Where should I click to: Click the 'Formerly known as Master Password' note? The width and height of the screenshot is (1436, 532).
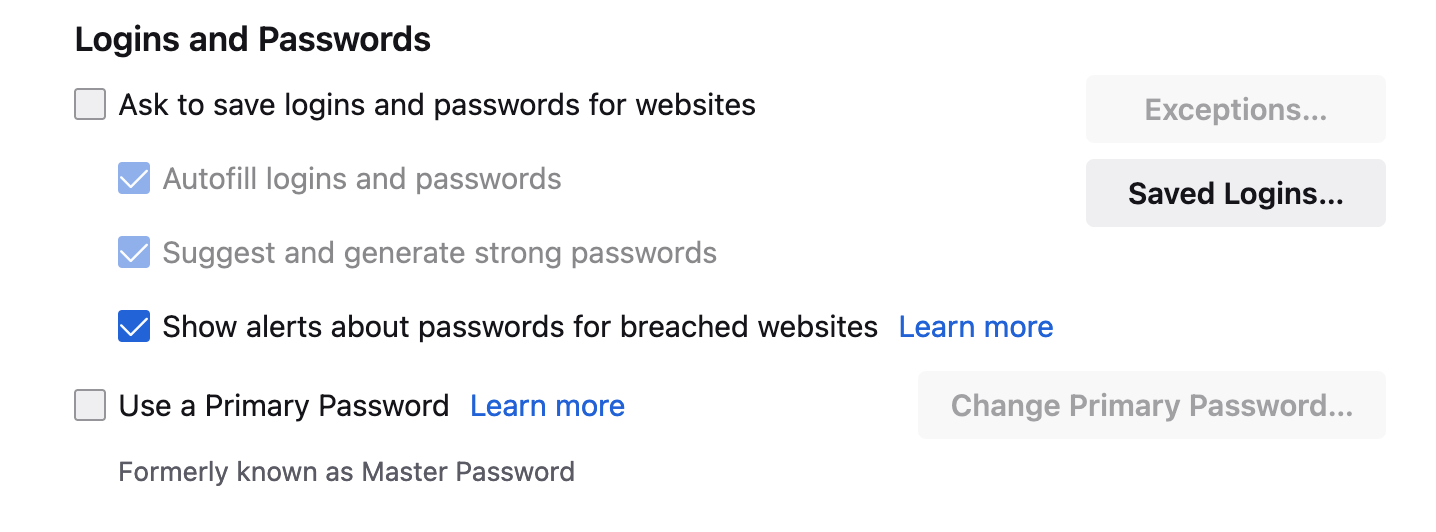346,471
